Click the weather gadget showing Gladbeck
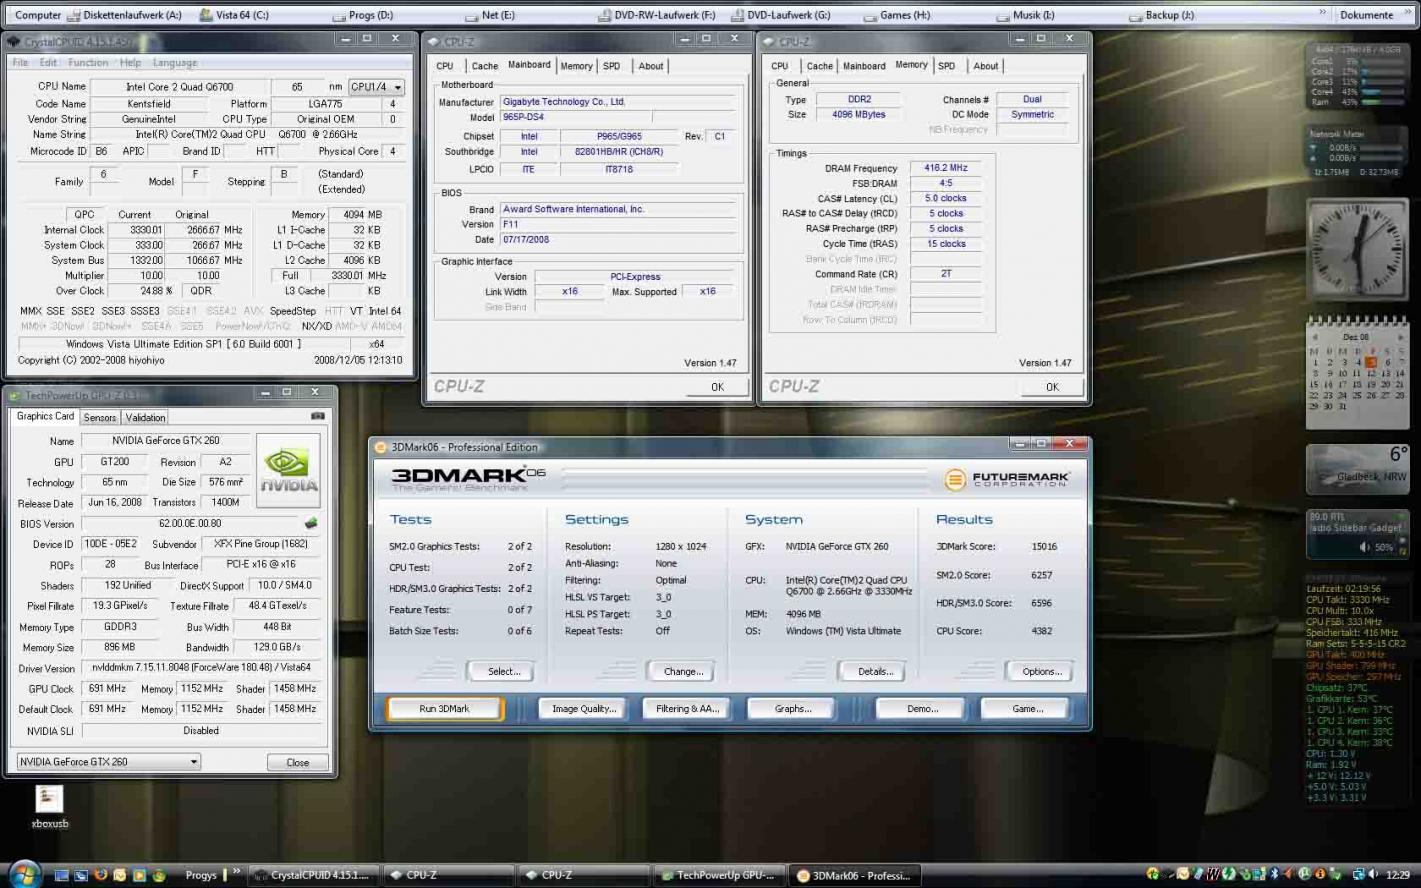This screenshot has height=888, width=1421. (x=1358, y=468)
